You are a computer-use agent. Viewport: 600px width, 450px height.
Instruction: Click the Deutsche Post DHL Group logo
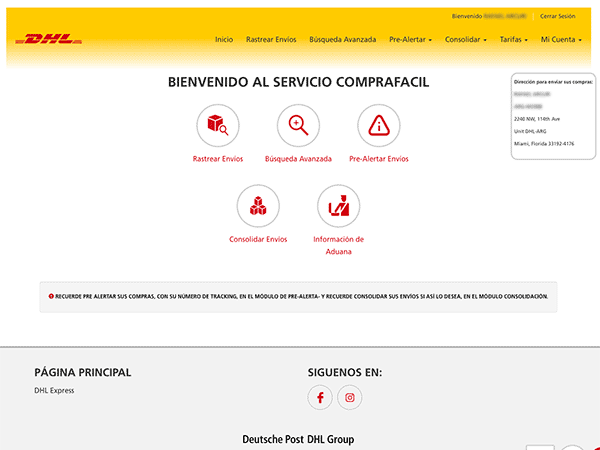tap(298, 439)
